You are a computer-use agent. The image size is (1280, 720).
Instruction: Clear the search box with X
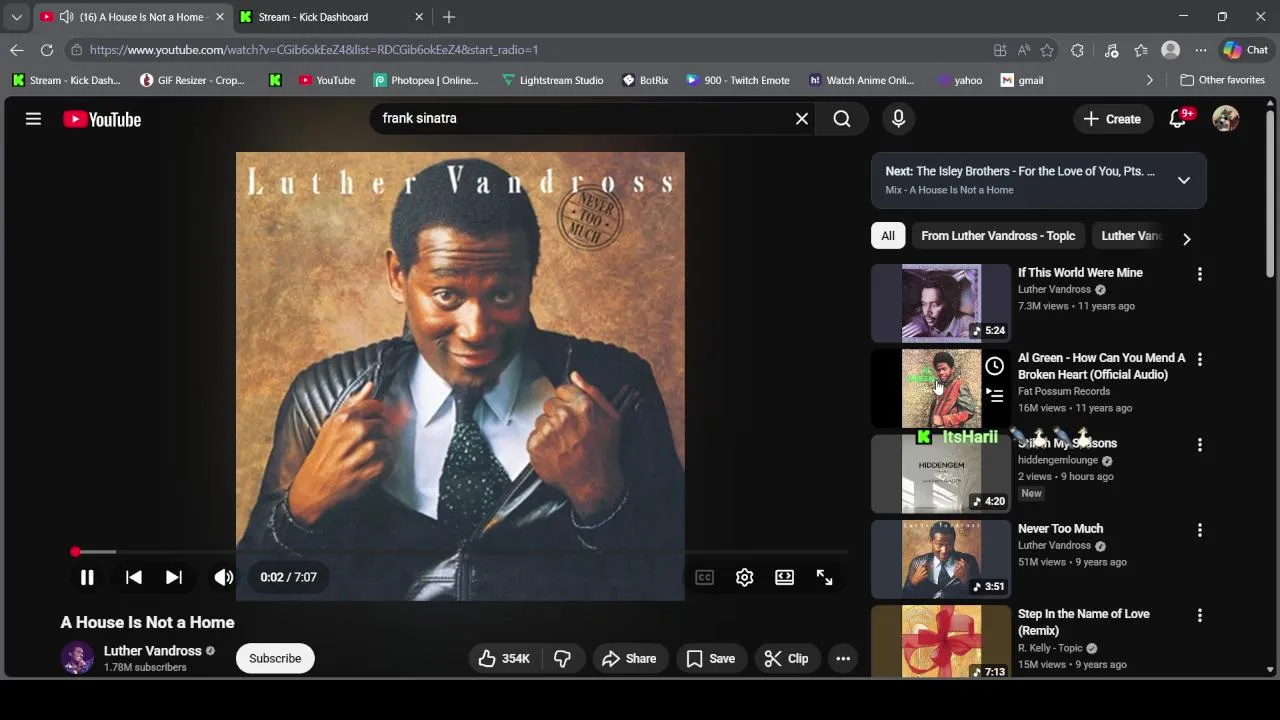click(802, 119)
